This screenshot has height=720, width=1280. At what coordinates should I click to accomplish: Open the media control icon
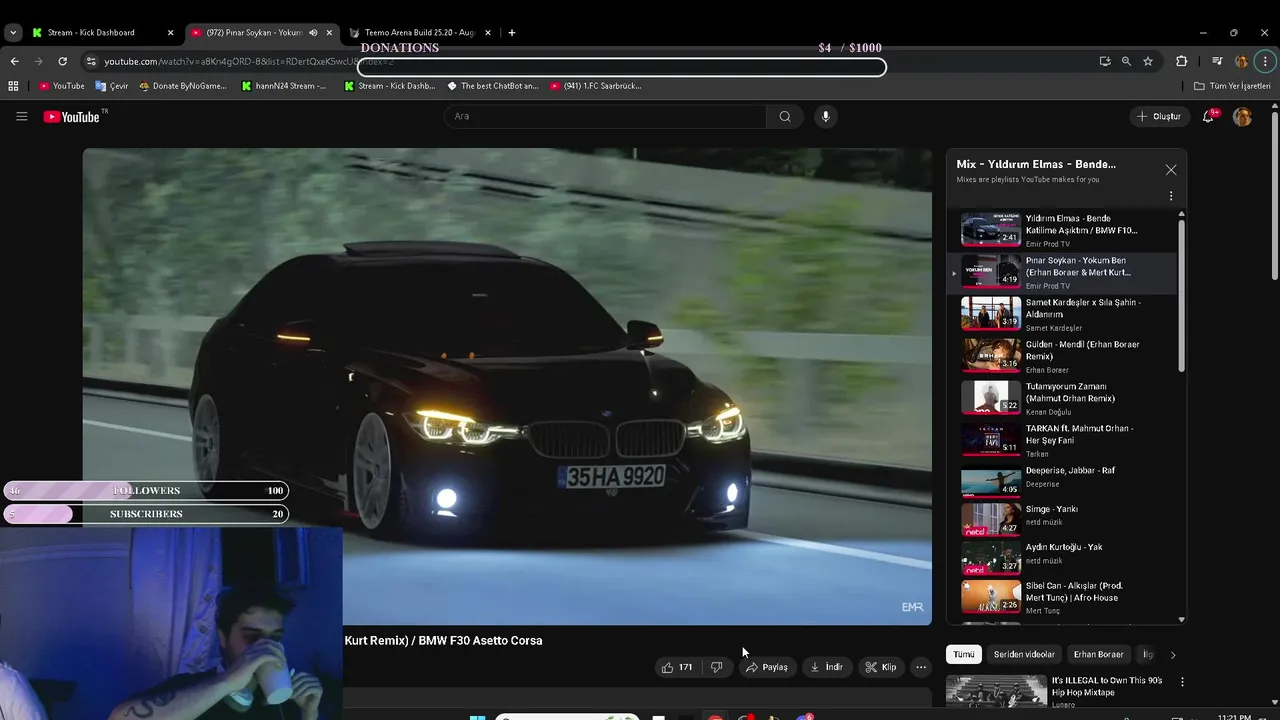(1217, 61)
